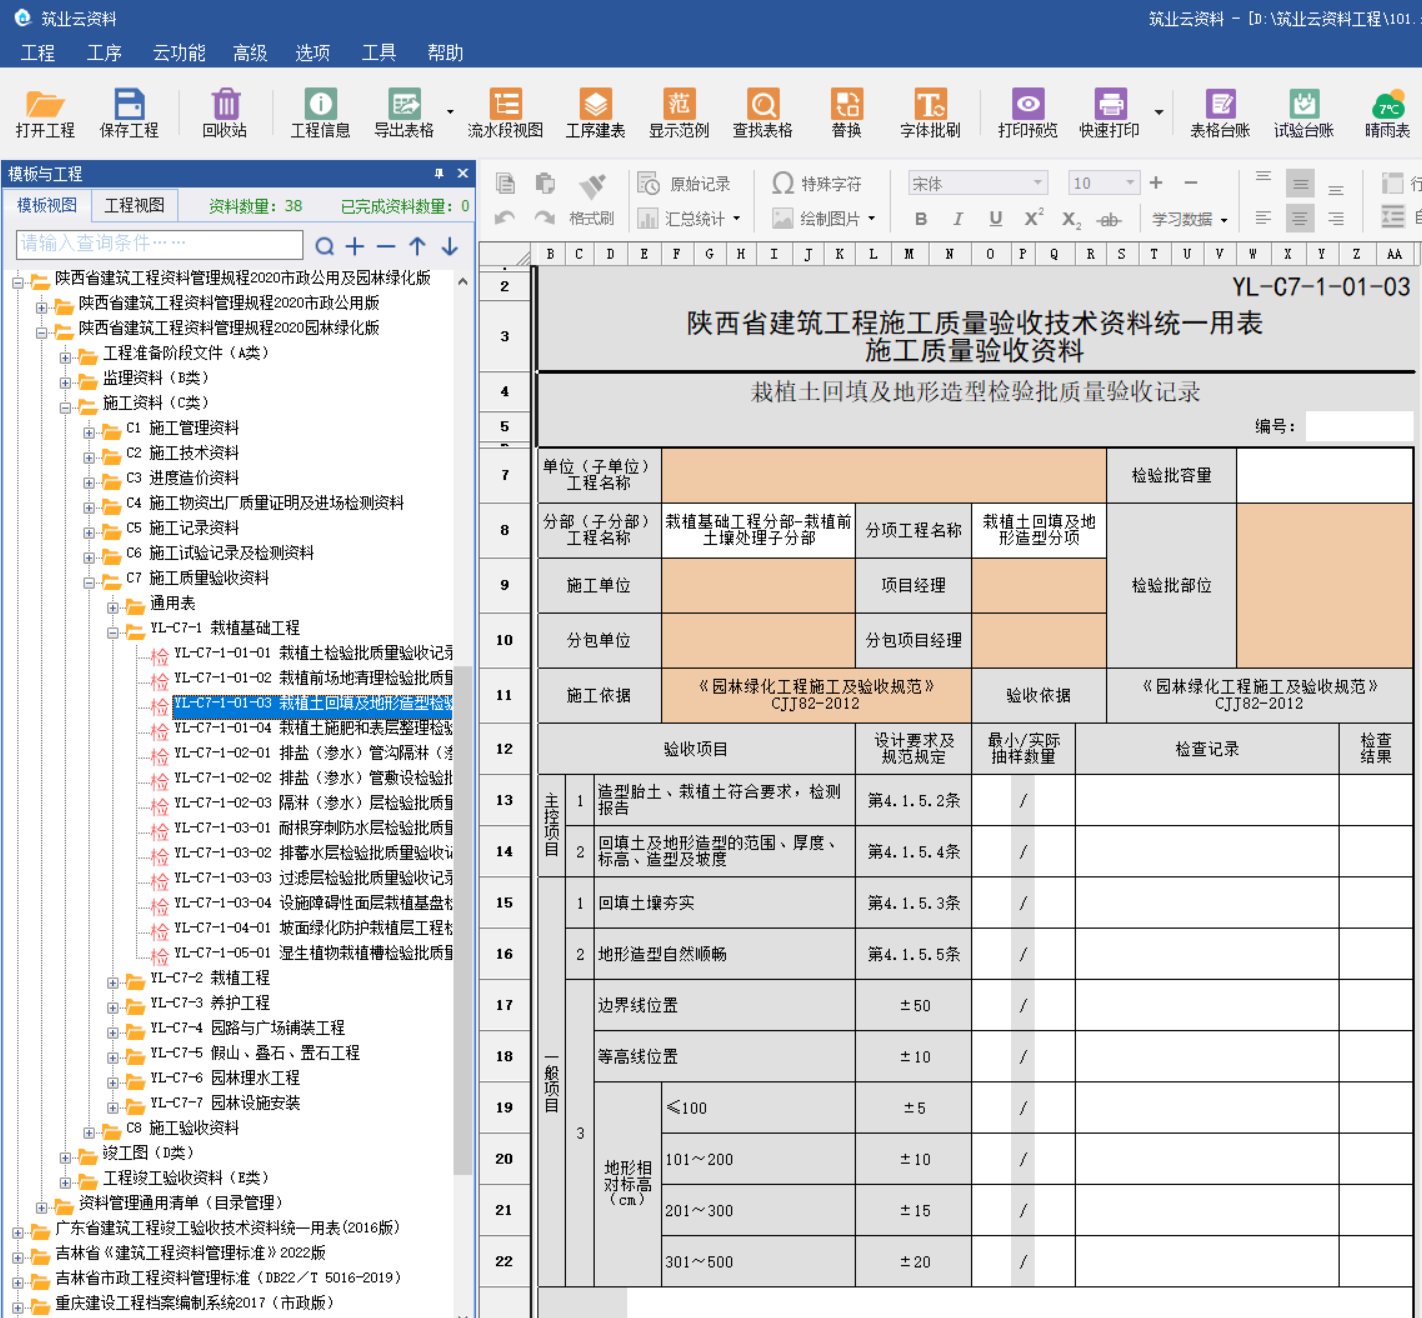Open 工程信息 info icon
Screen dimensions: 1422x1318
[x=320, y=104]
